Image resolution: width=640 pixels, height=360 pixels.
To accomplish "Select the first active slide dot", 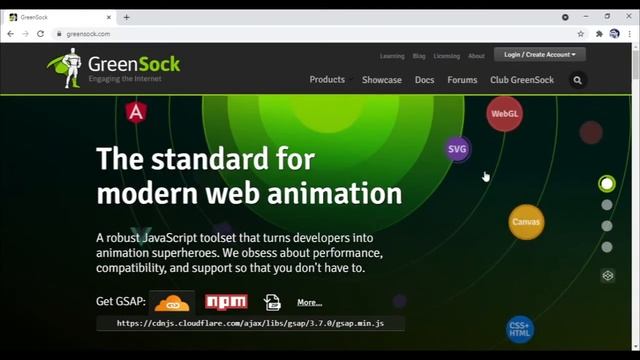I will tap(607, 184).
